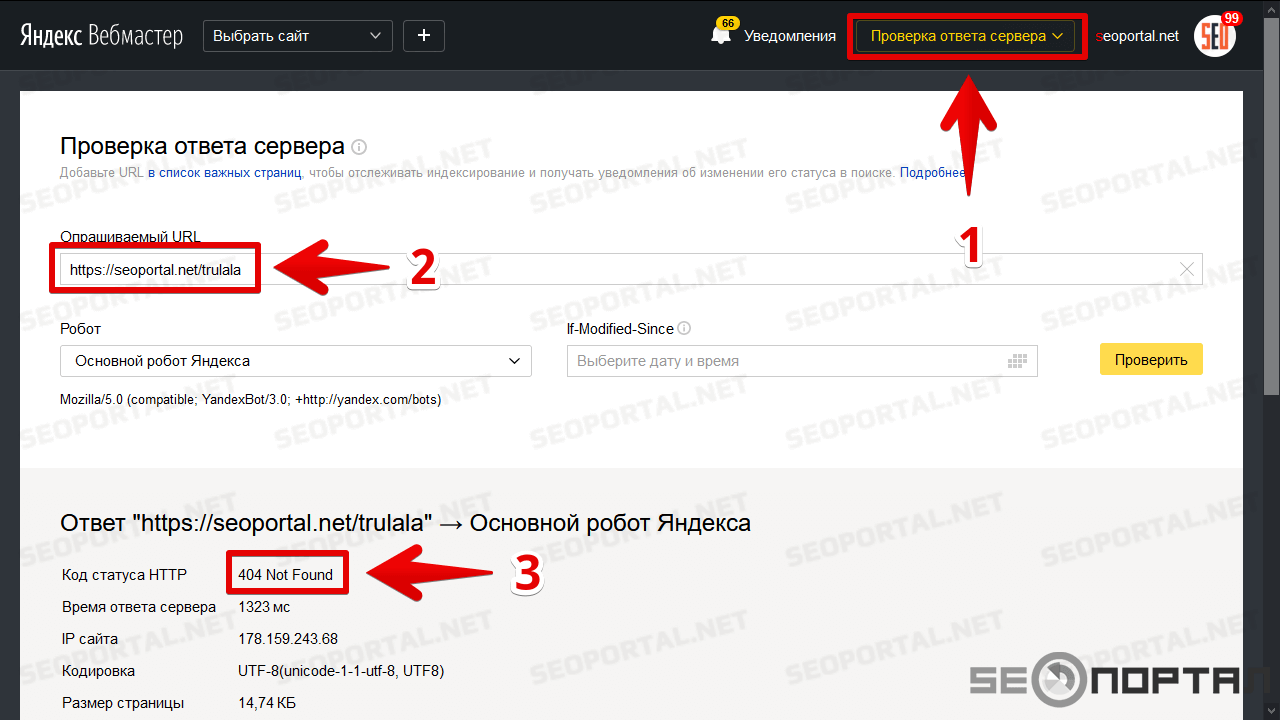This screenshot has width=1280, height=720.
Task: Click info icon next to If-Modified-Since
Action: pyautogui.click(x=684, y=329)
